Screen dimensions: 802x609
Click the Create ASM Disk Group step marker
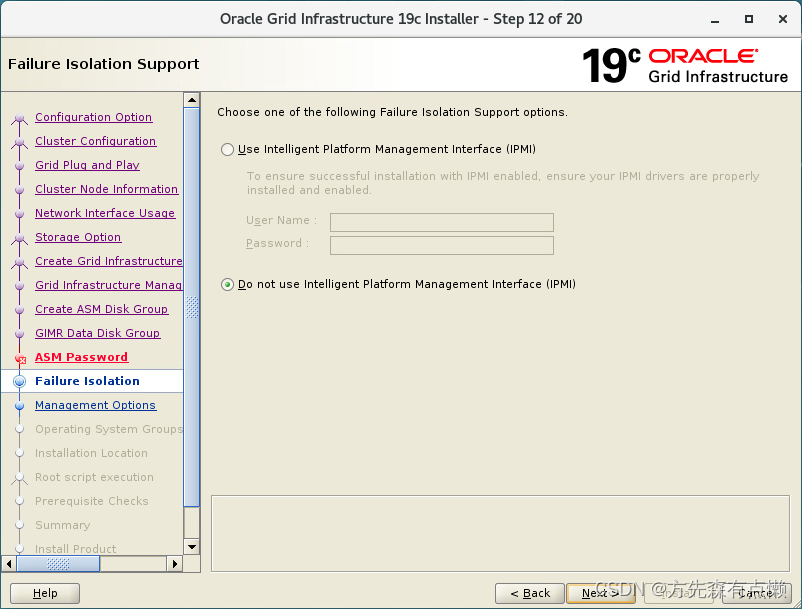(x=19, y=310)
